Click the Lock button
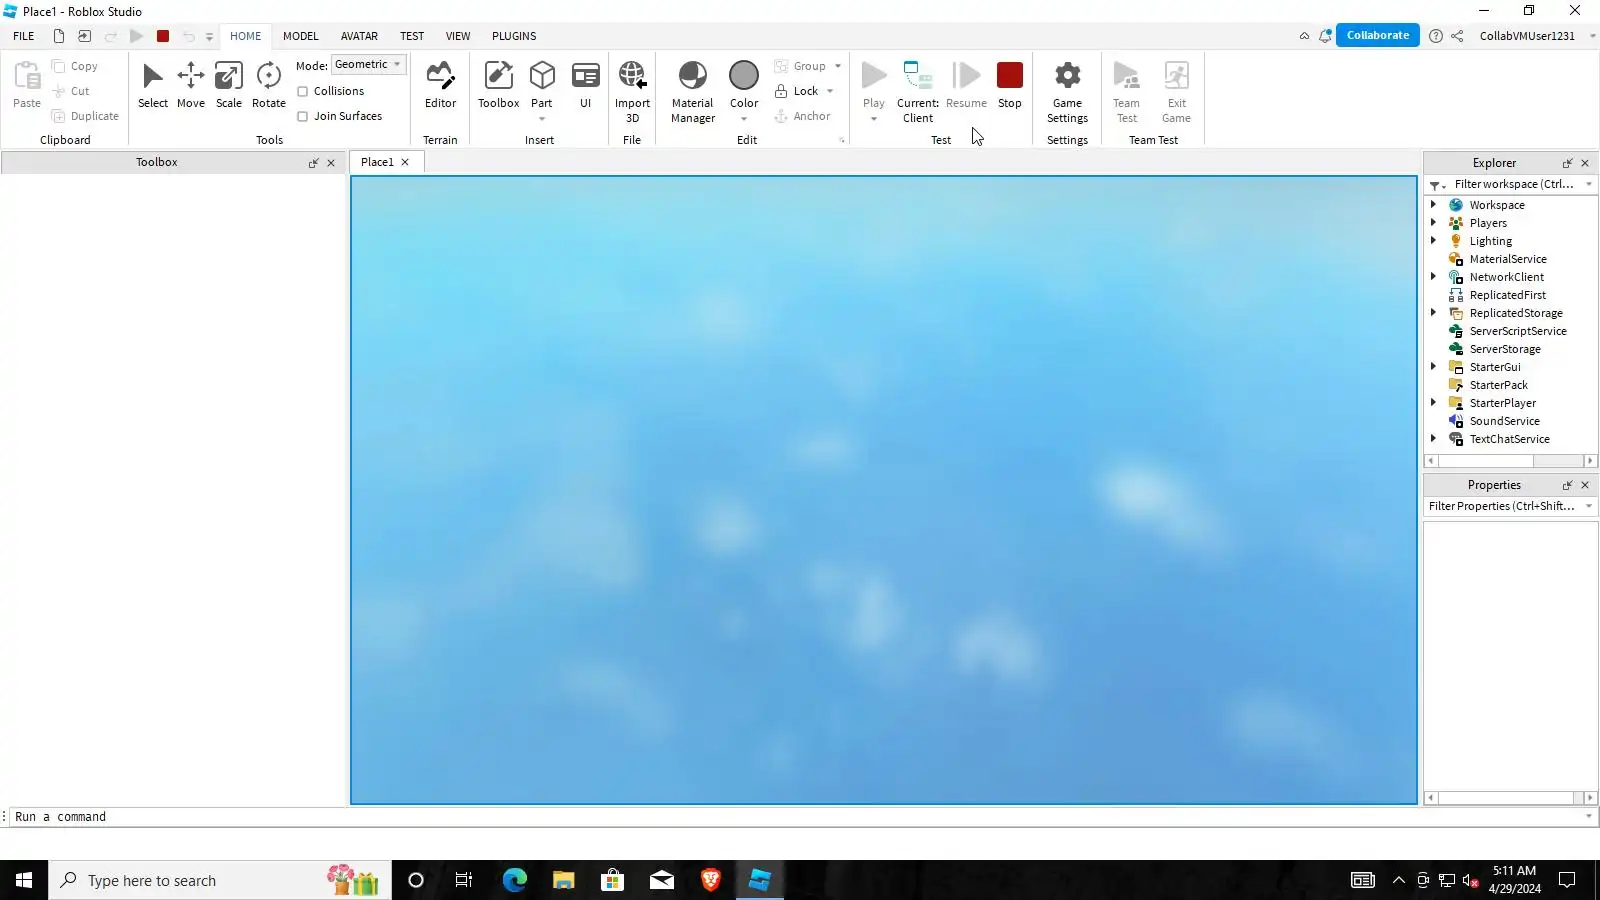Viewport: 1600px width, 900px height. pyautogui.click(x=796, y=91)
